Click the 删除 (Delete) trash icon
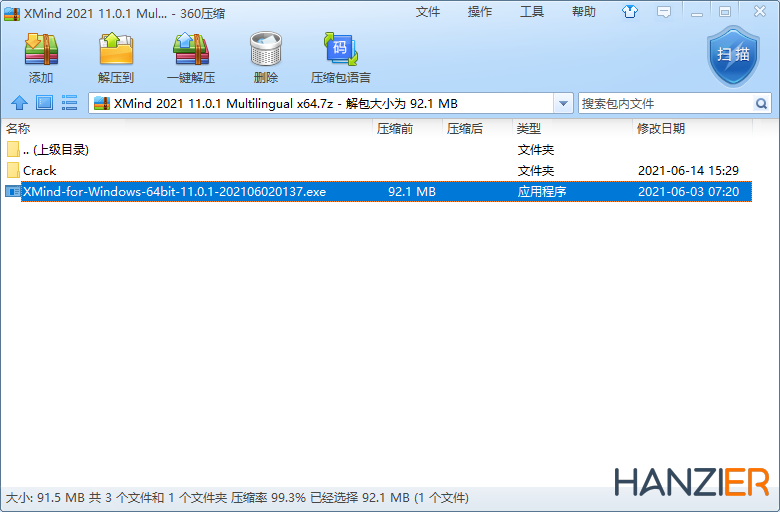Viewport: 780px width, 512px height. coord(266,57)
